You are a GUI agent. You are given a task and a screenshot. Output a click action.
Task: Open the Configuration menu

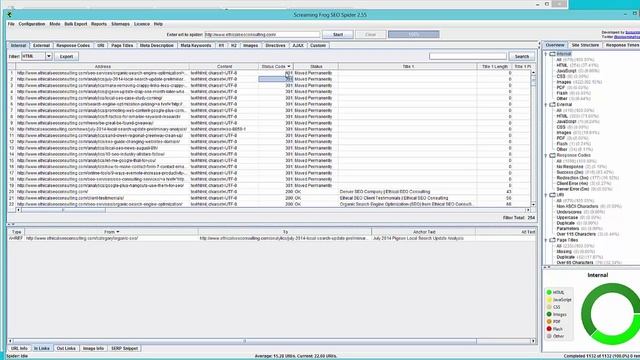coord(32,24)
